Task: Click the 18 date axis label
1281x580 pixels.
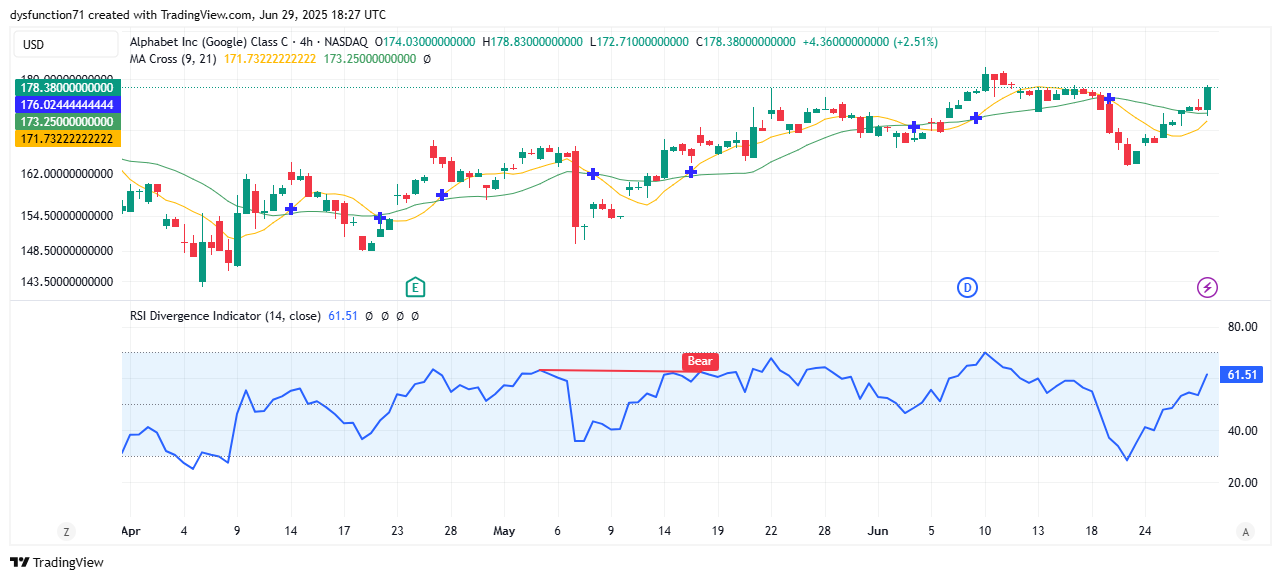Action: (x=1092, y=532)
